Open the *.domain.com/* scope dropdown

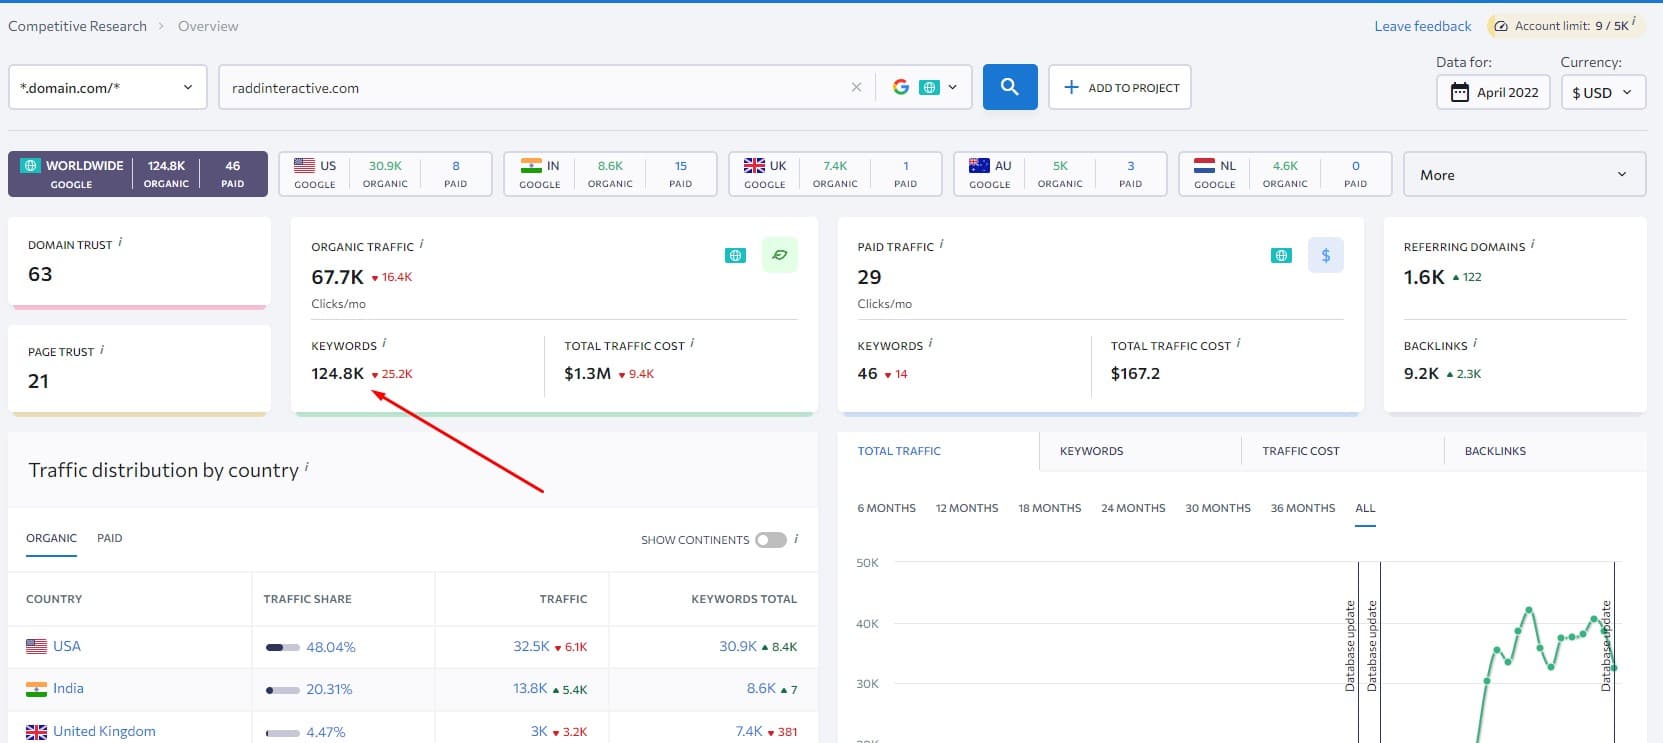pyautogui.click(x=107, y=87)
